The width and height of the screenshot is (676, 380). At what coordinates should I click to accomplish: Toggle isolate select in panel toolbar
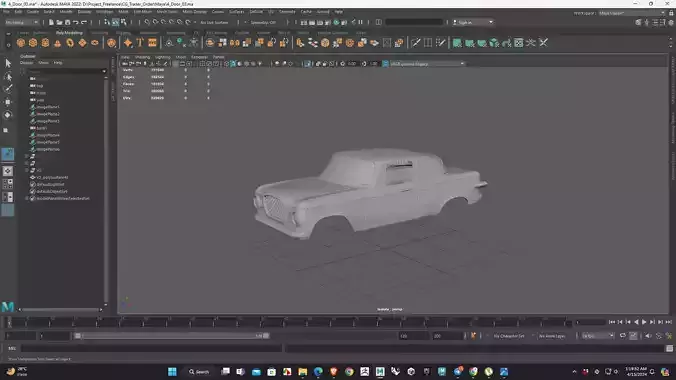(307, 64)
